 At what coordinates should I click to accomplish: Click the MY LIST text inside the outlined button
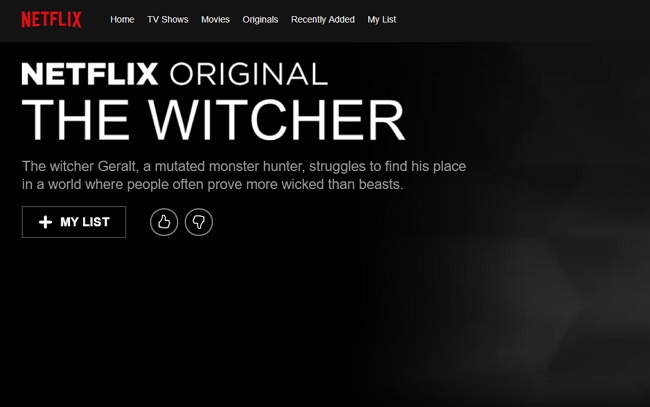(x=85, y=222)
